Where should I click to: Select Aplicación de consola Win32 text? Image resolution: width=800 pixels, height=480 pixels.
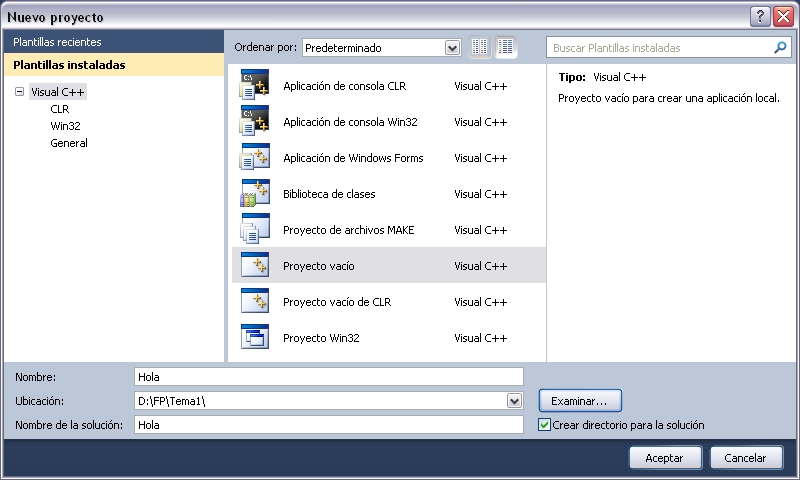click(351, 122)
